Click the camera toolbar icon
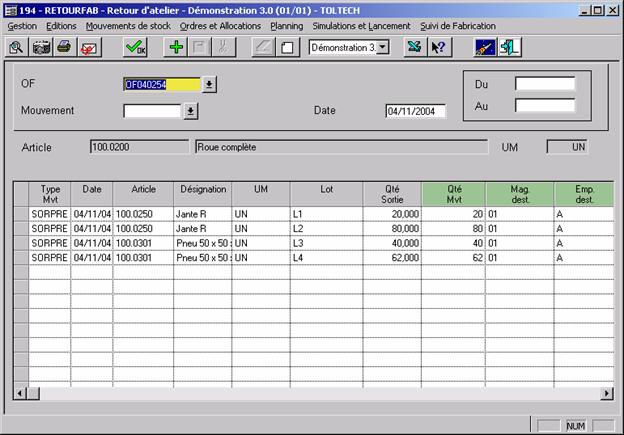 (x=41, y=47)
